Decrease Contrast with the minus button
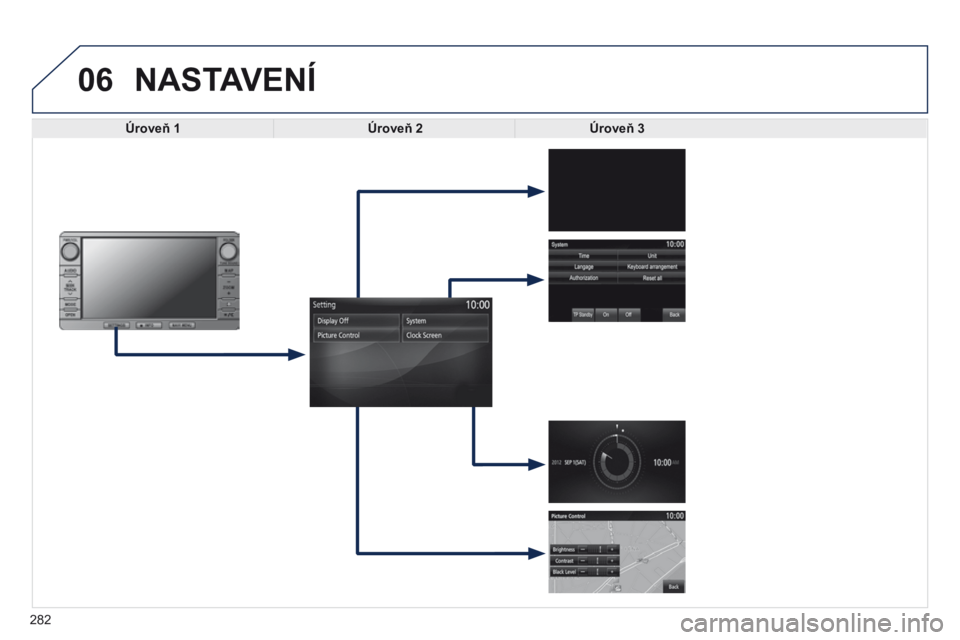960x640 pixels. coord(581,560)
